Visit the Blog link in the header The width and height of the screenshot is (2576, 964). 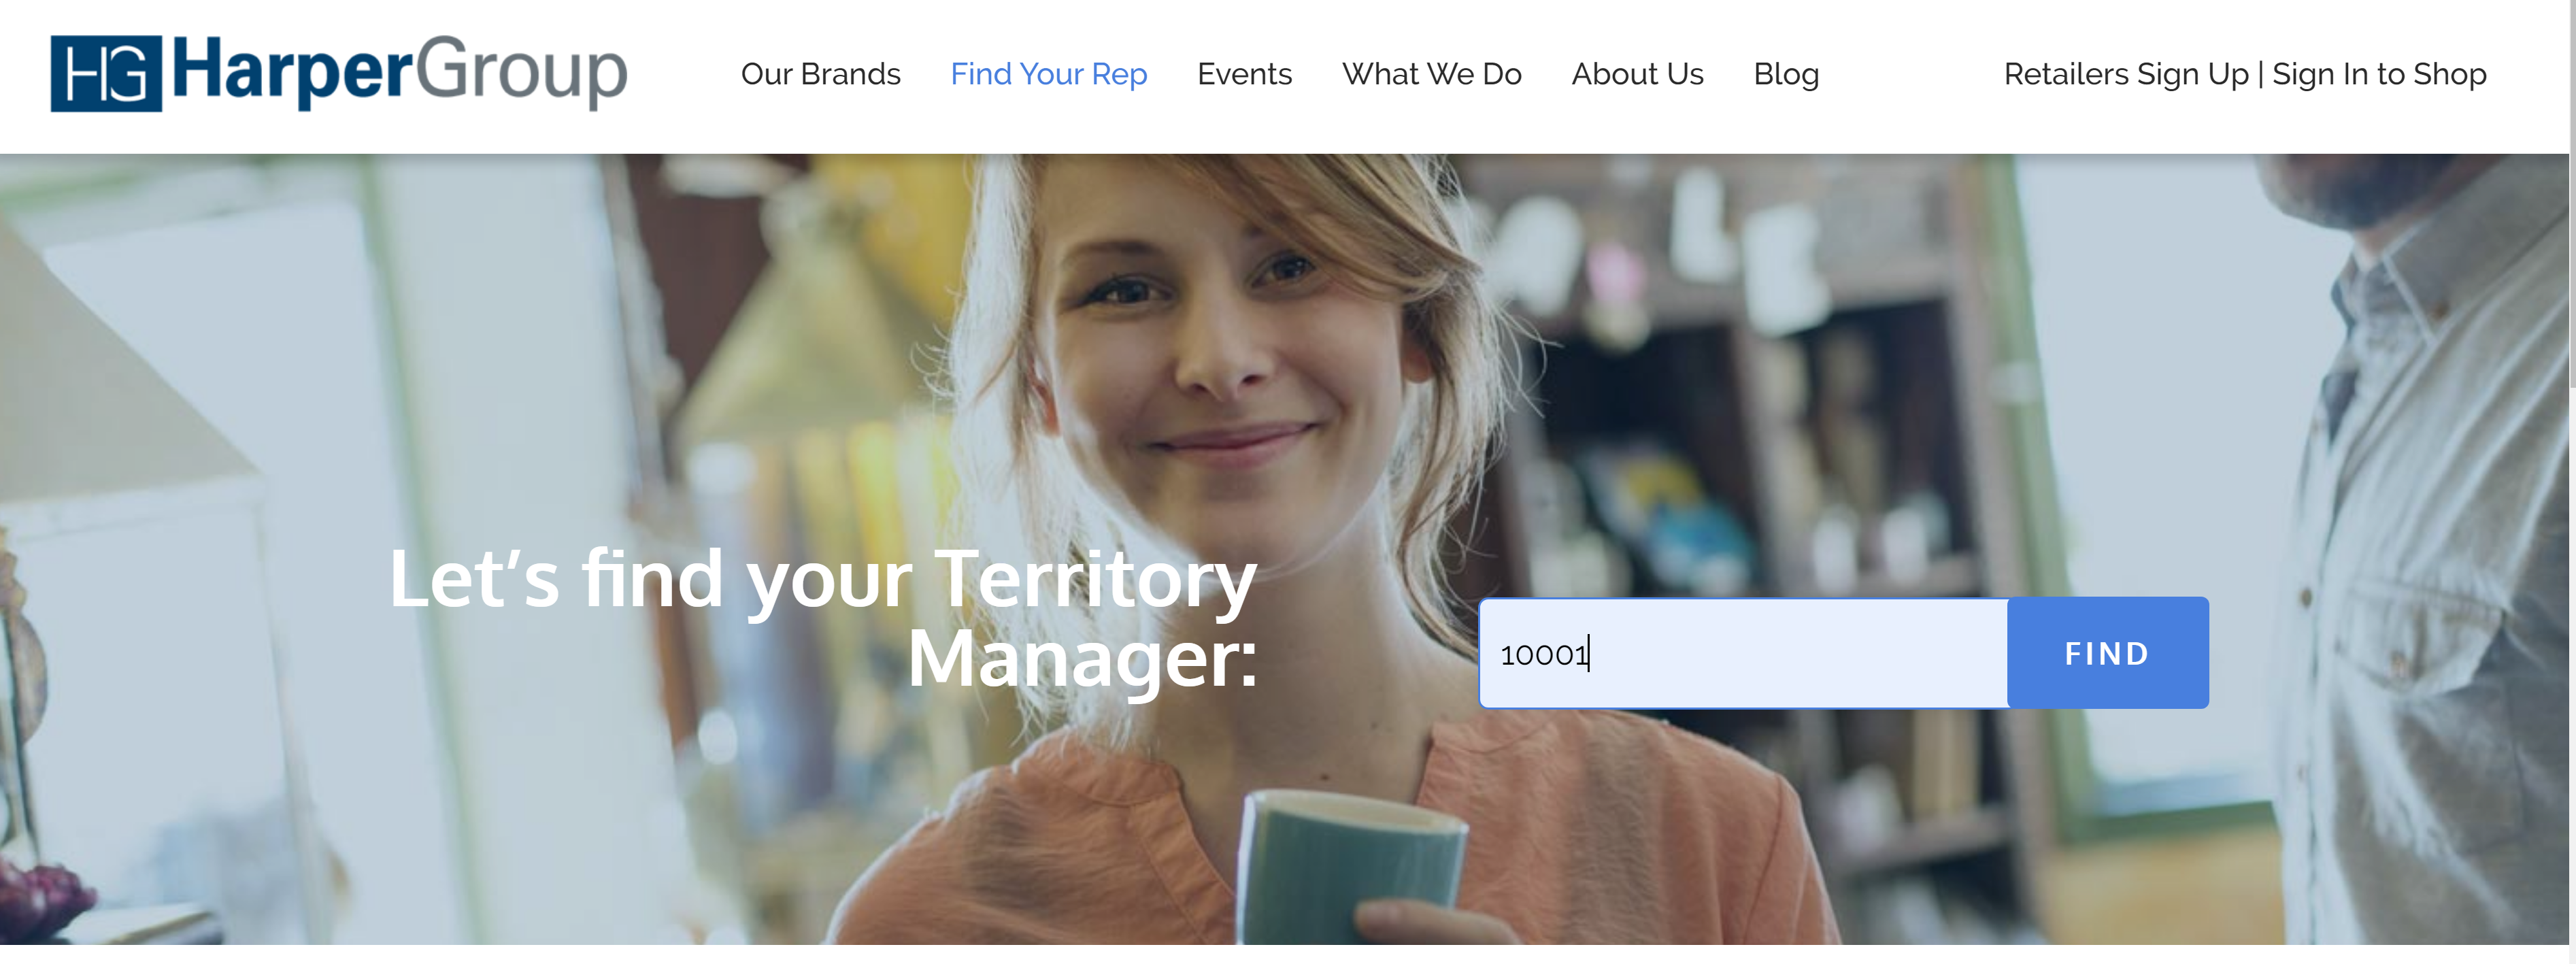[x=1786, y=74]
